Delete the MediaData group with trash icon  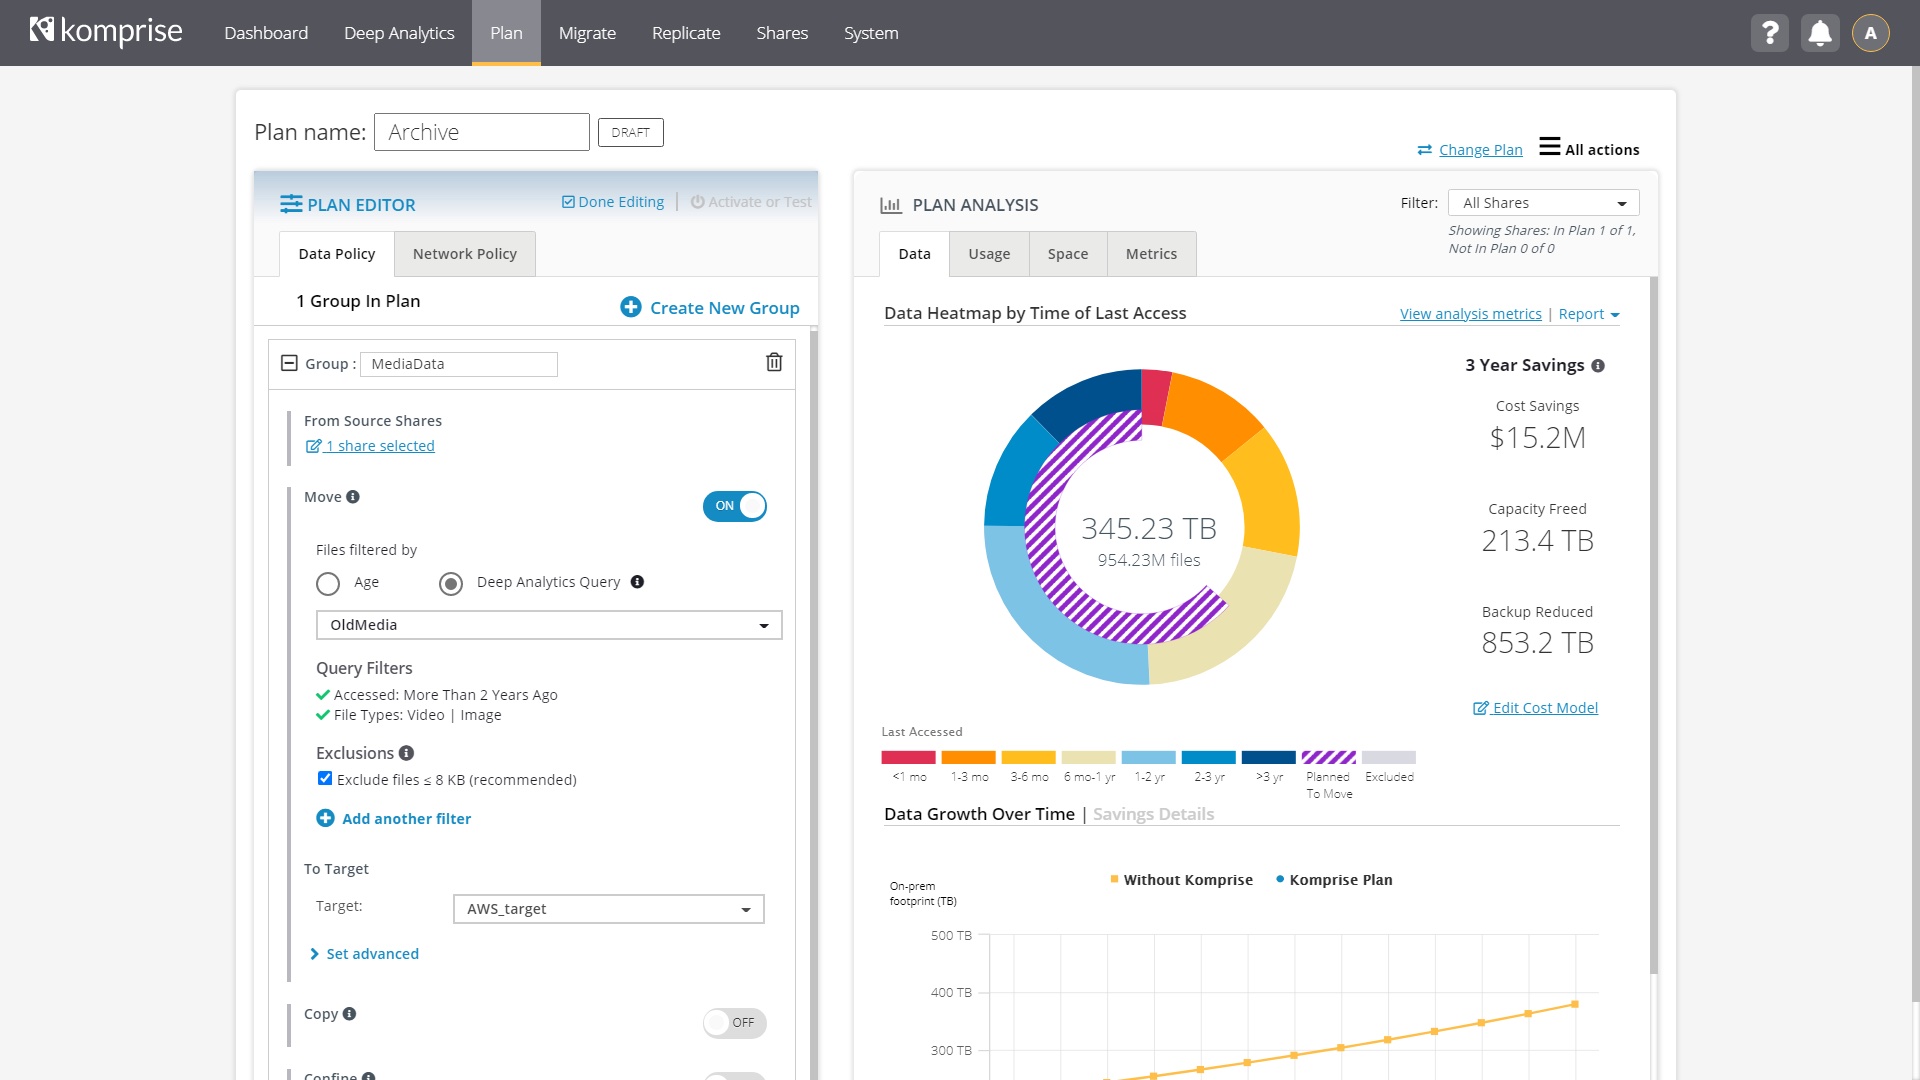pyautogui.click(x=774, y=363)
